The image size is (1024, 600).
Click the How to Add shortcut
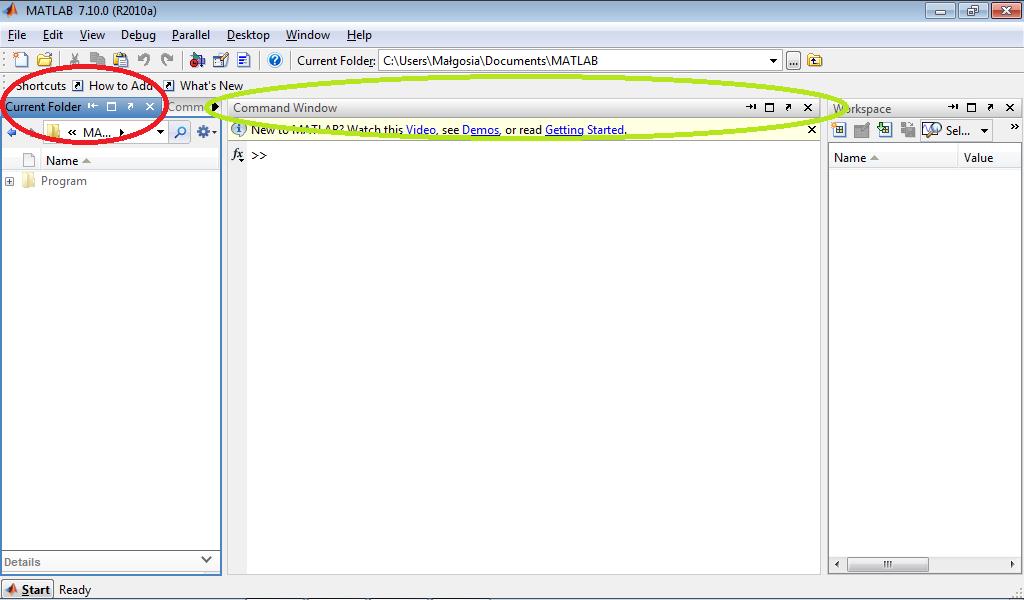(112, 86)
